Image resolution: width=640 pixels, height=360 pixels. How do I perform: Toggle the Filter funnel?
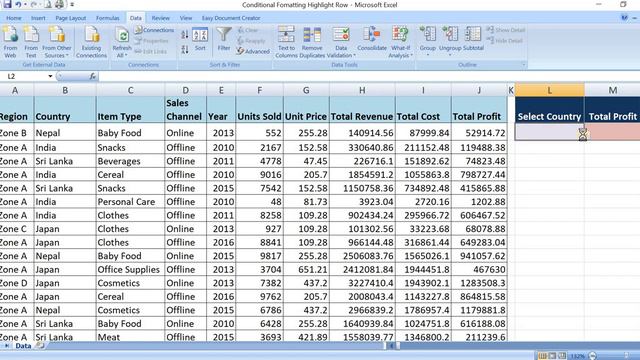224,39
